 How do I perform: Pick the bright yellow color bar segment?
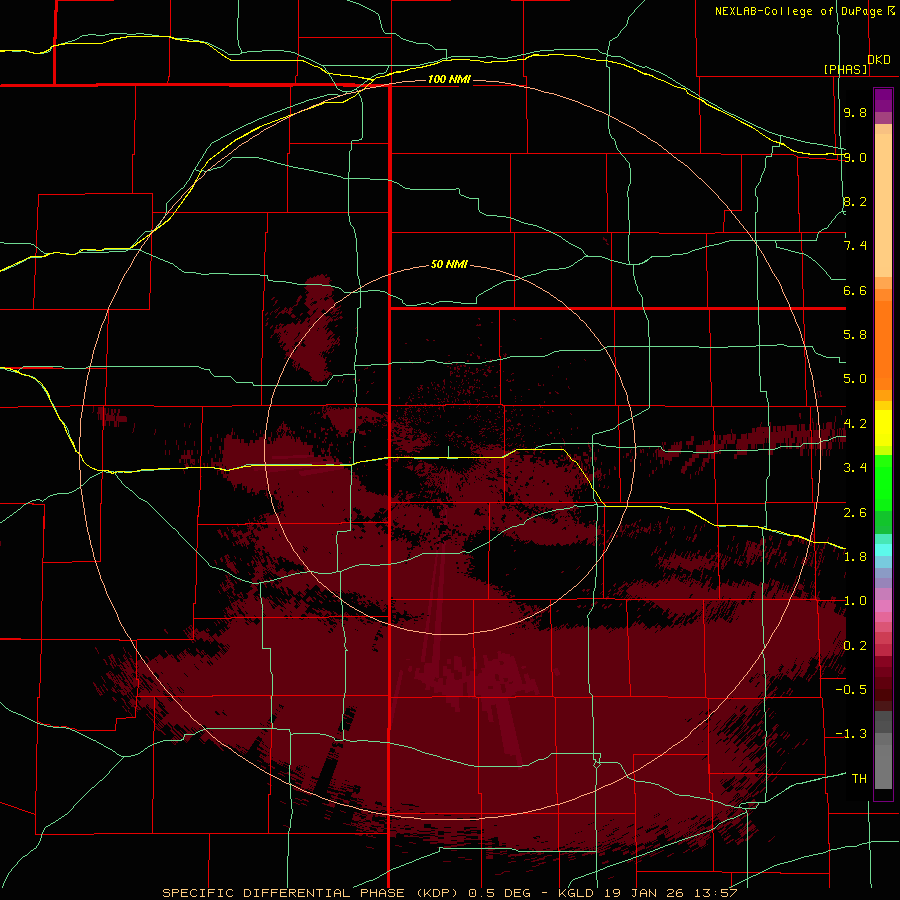883,428
